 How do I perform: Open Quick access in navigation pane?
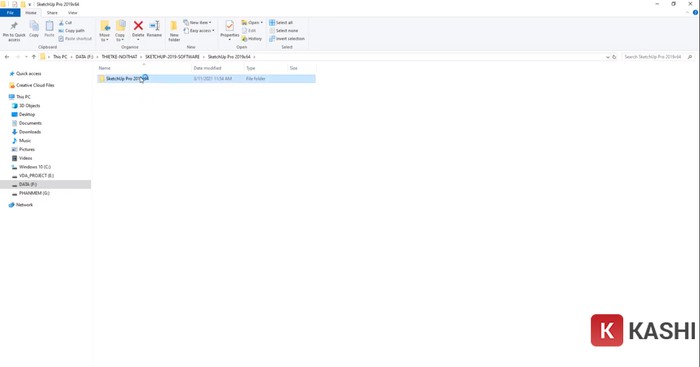[x=28, y=74]
